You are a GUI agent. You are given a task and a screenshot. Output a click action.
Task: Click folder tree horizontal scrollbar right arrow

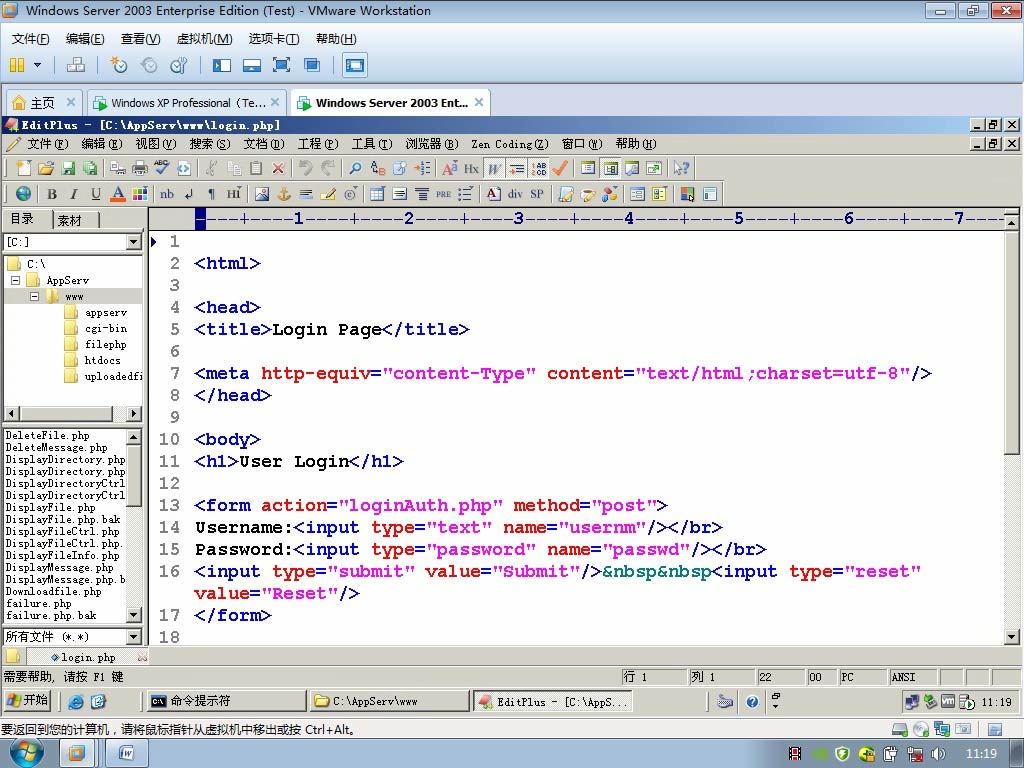(x=134, y=413)
